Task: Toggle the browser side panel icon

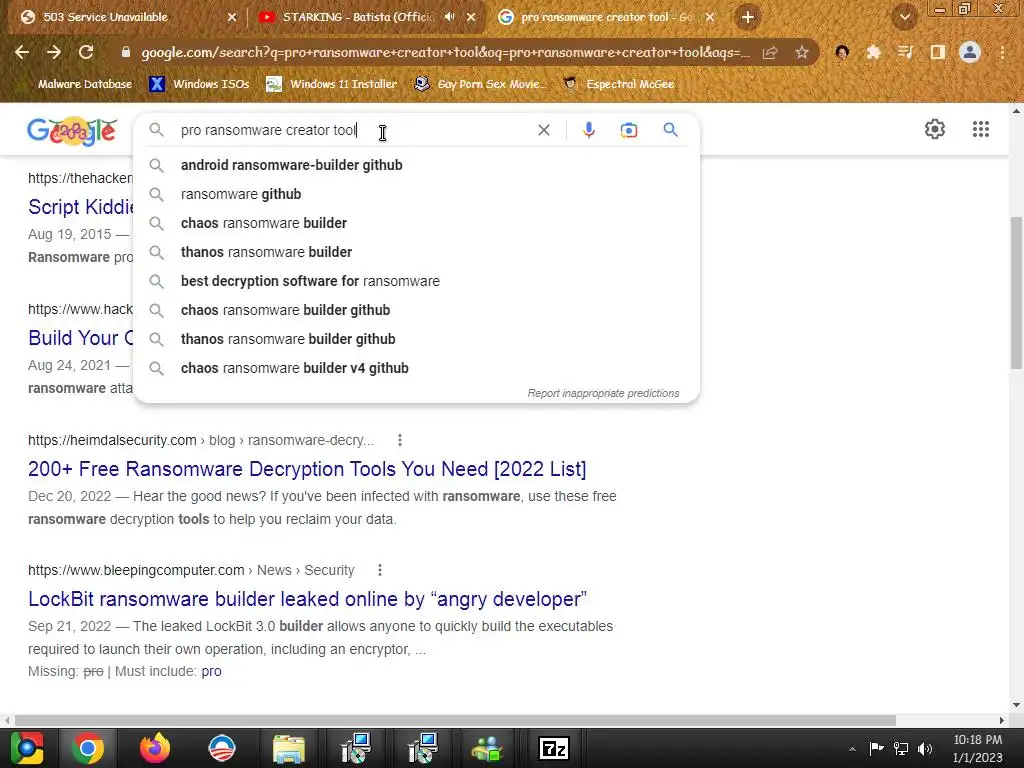Action: [x=938, y=52]
